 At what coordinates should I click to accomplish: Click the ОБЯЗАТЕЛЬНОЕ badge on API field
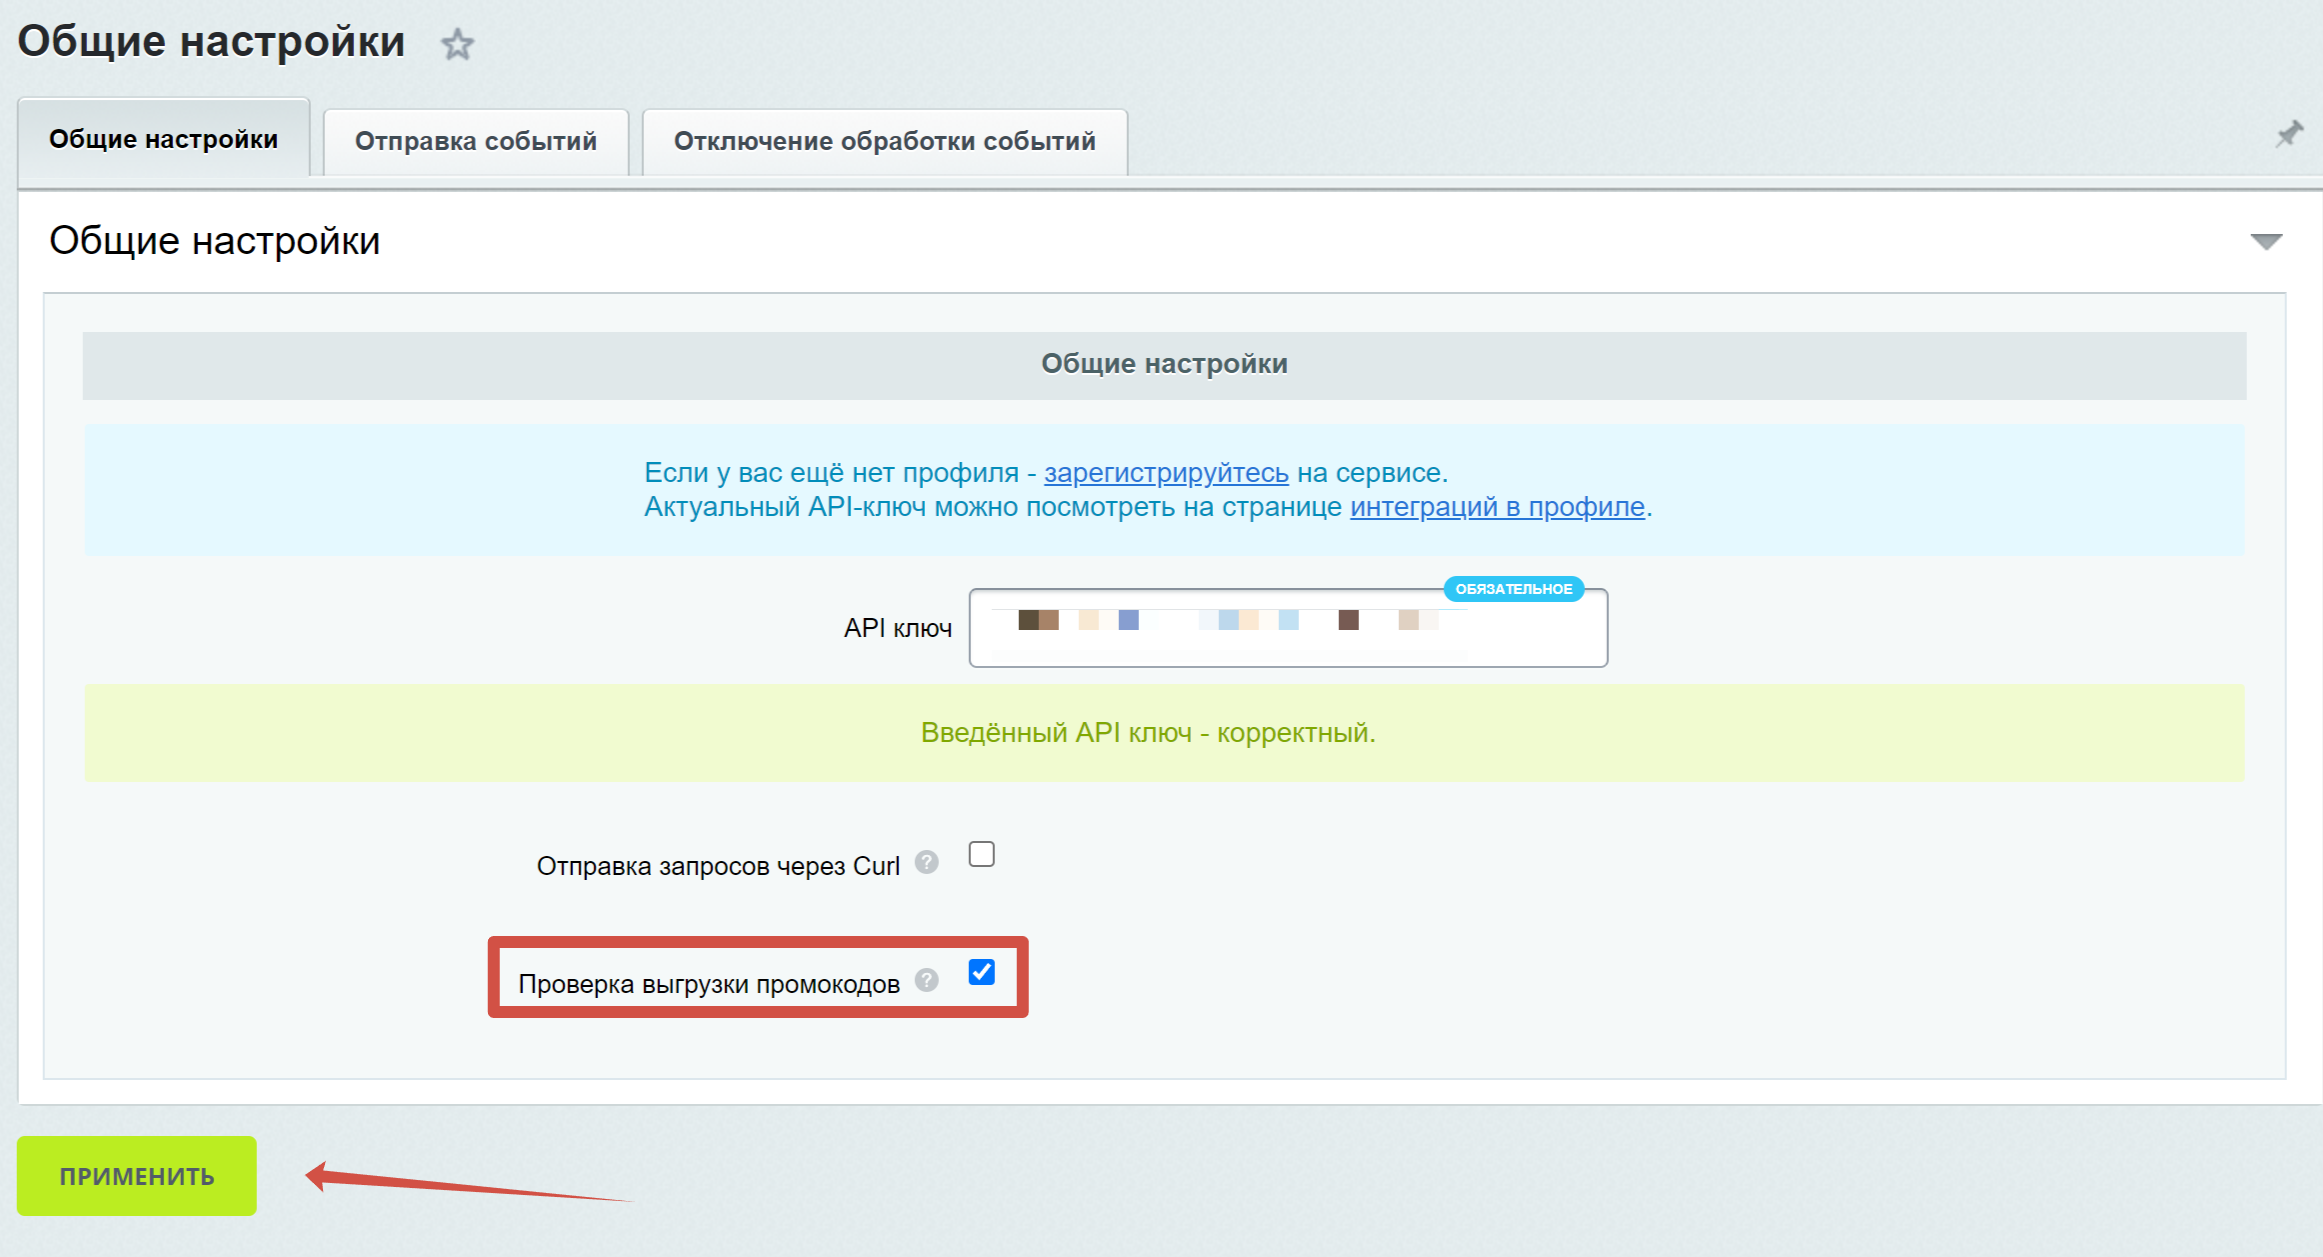point(1513,589)
